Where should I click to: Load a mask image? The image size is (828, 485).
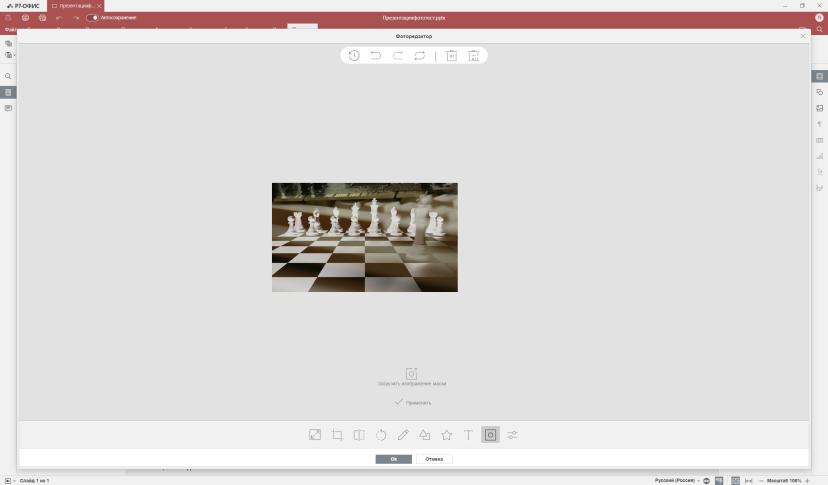412,377
